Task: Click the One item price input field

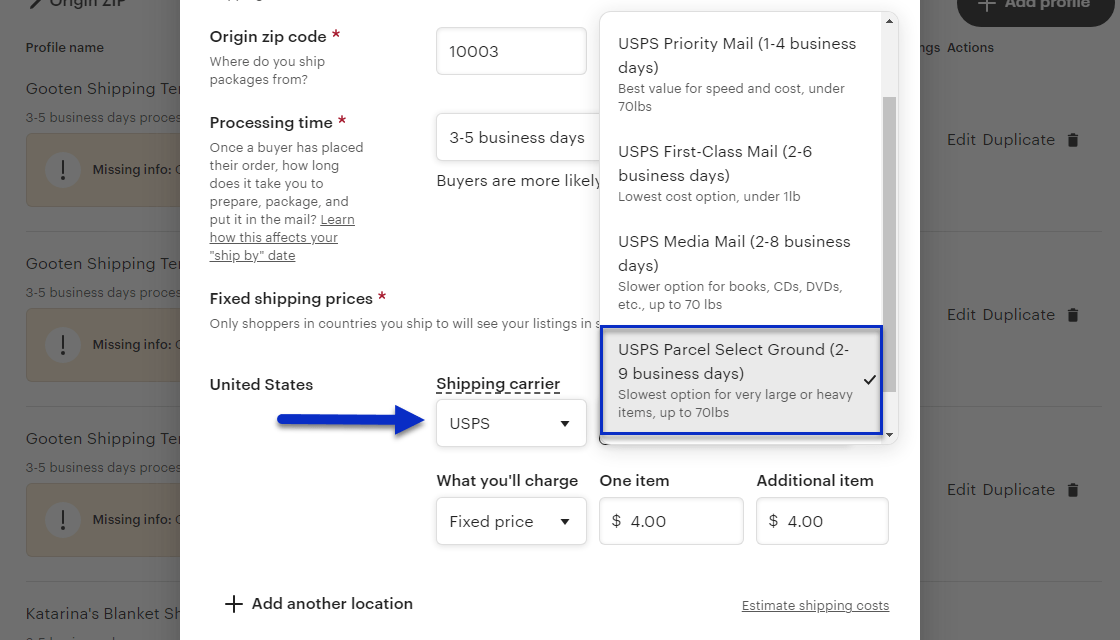Action: (x=671, y=521)
